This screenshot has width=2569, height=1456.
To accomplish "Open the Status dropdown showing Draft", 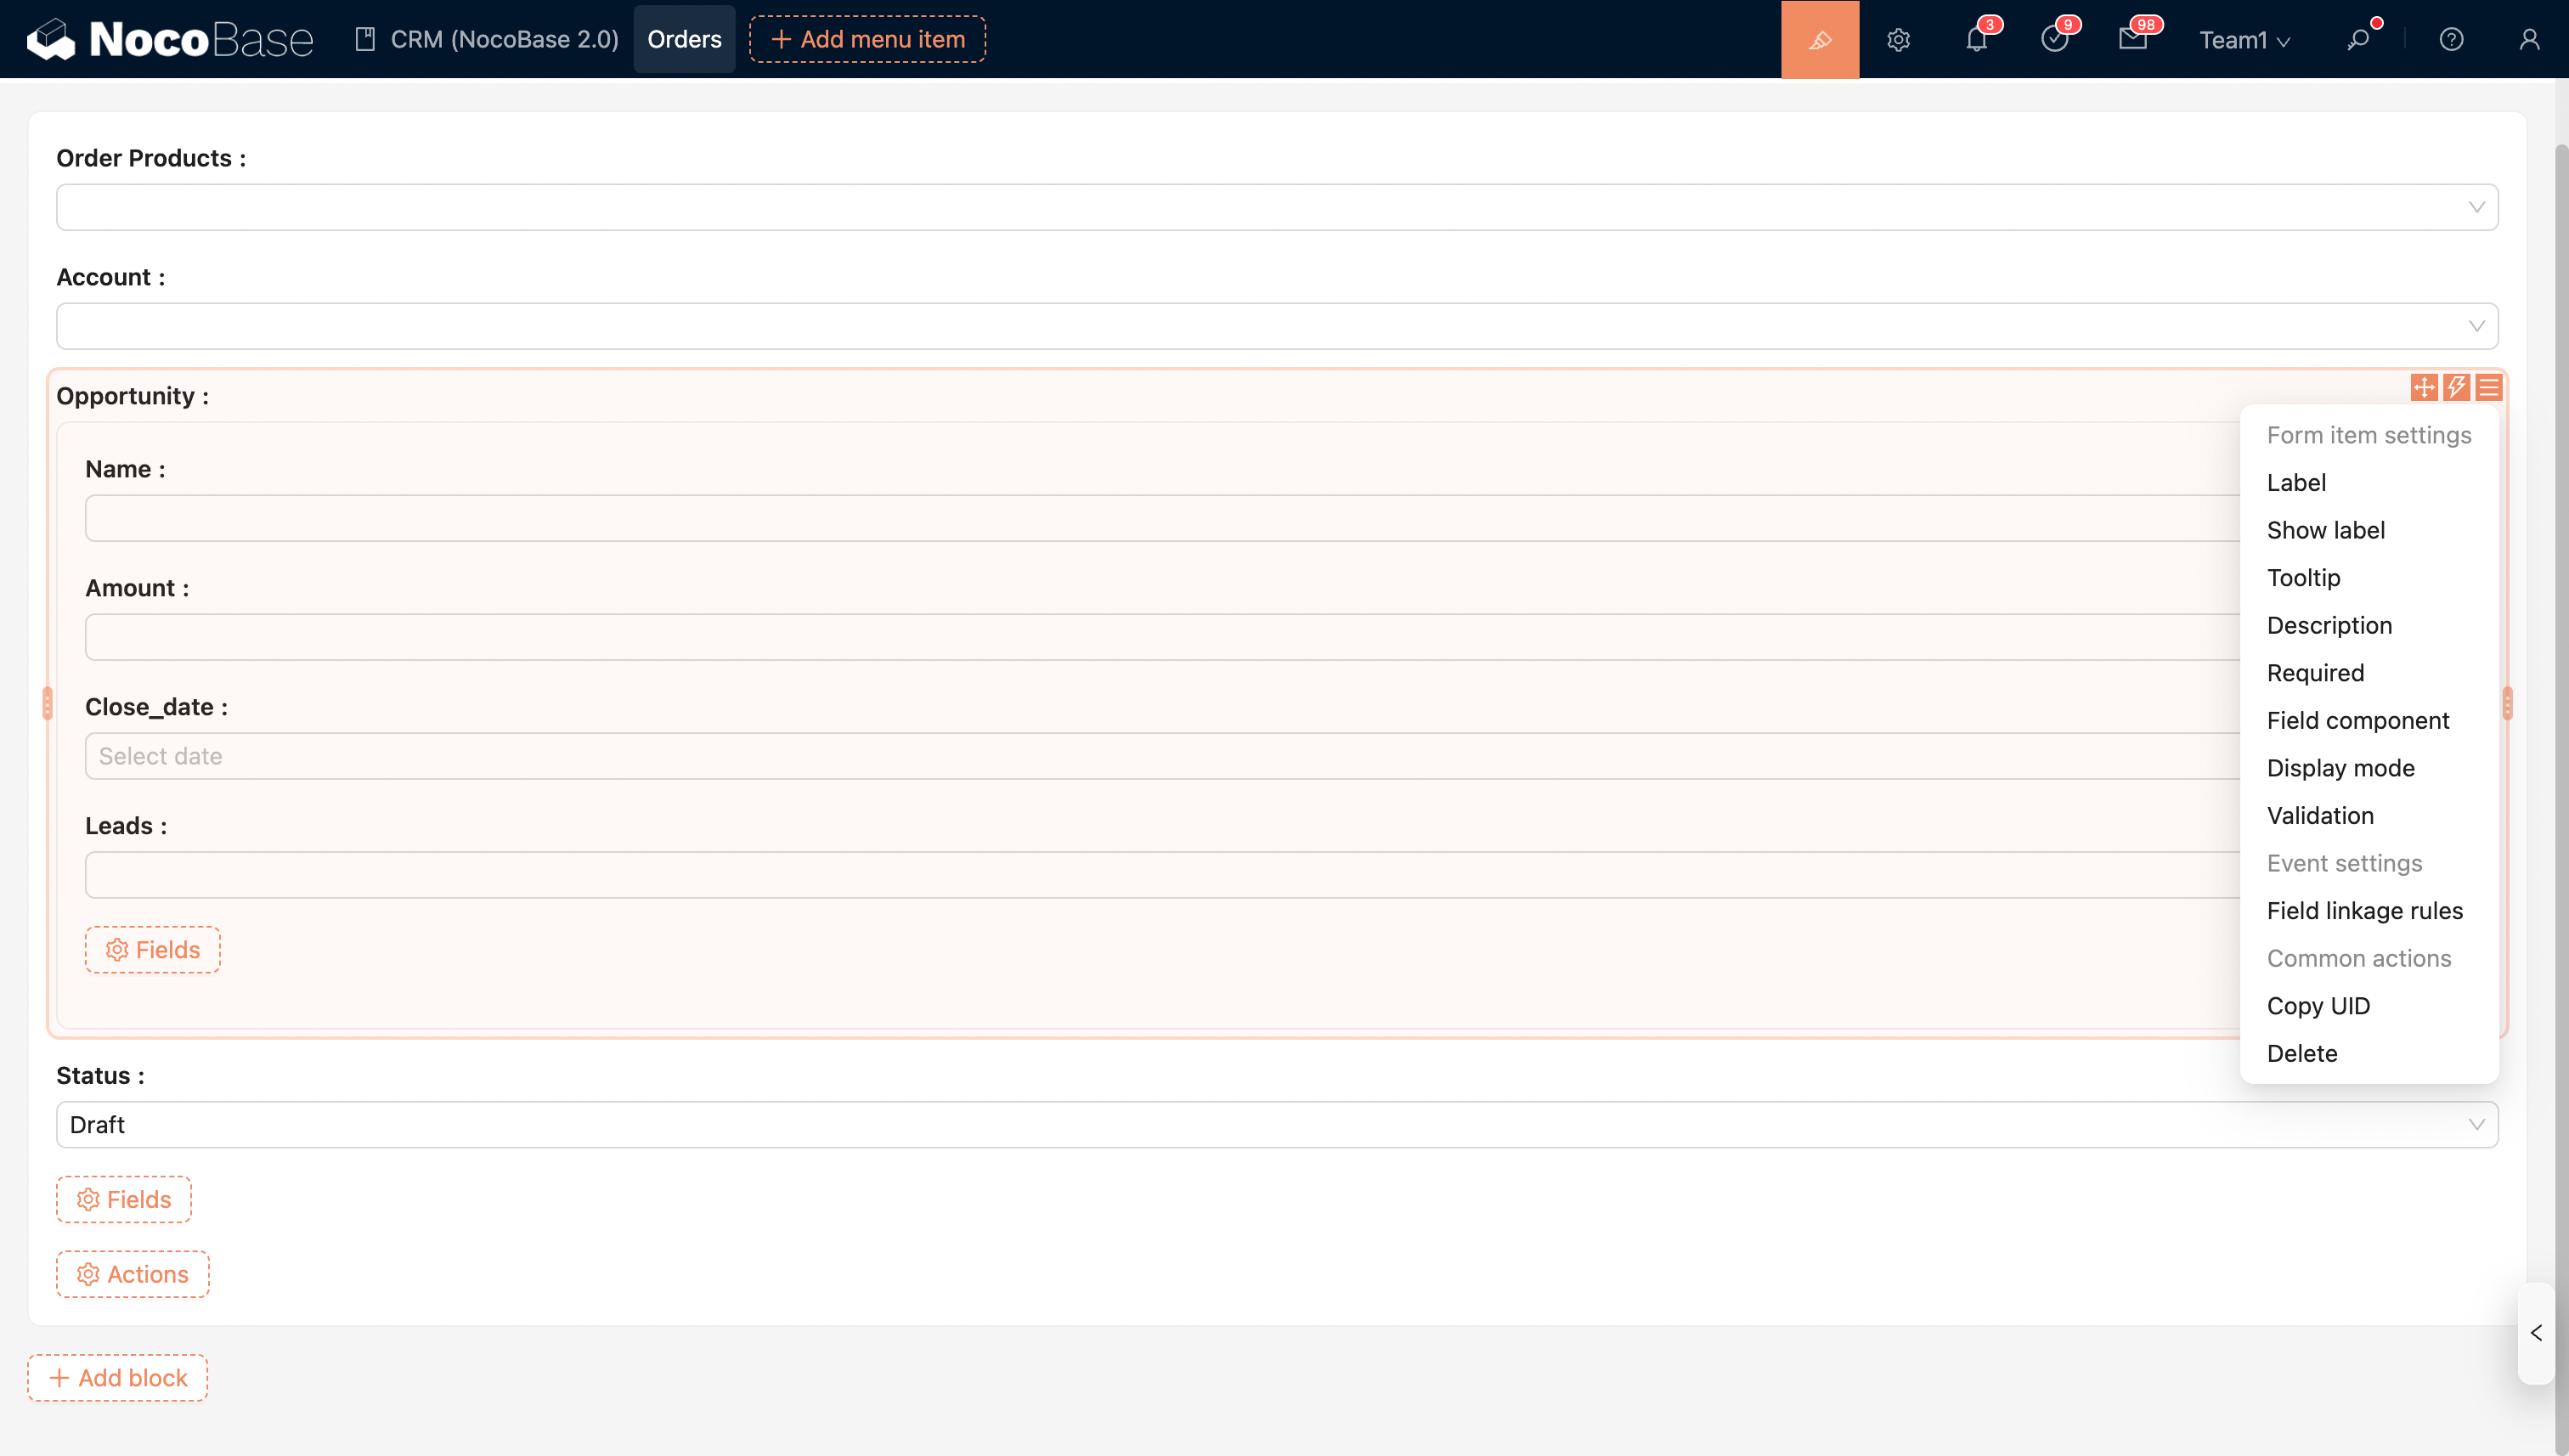I will (1277, 1125).
